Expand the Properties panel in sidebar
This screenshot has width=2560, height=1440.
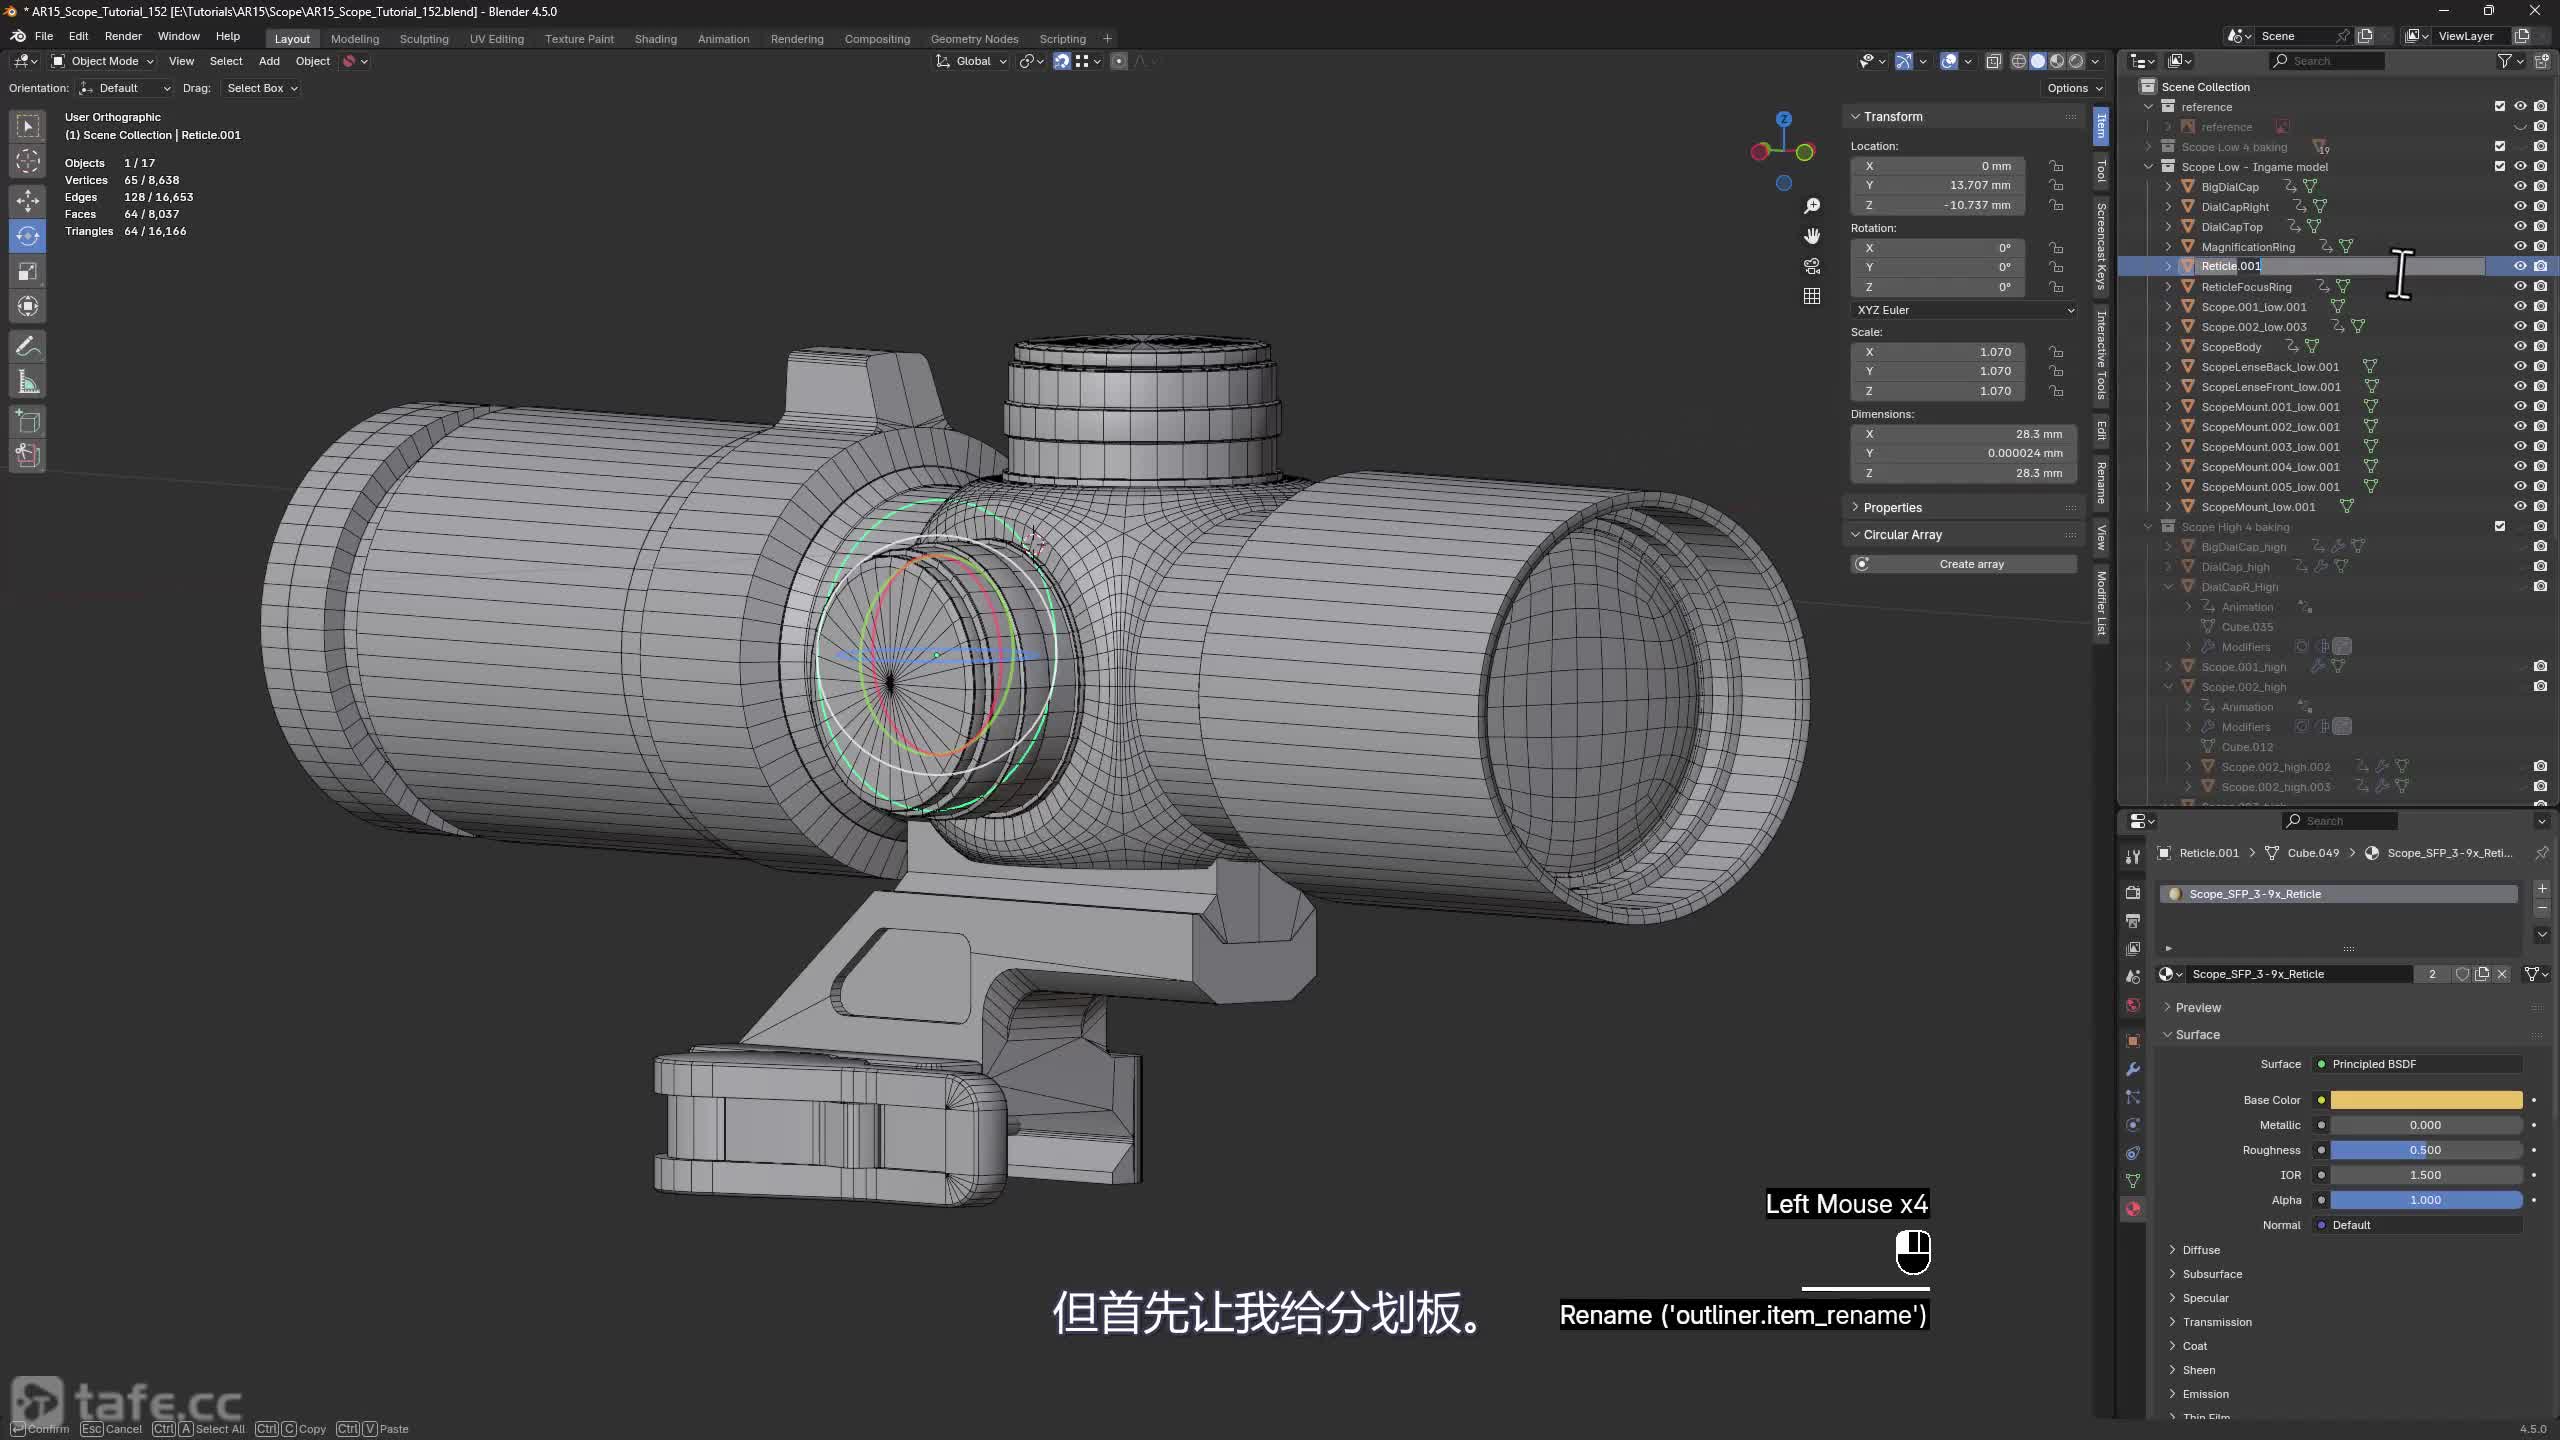pos(1892,508)
